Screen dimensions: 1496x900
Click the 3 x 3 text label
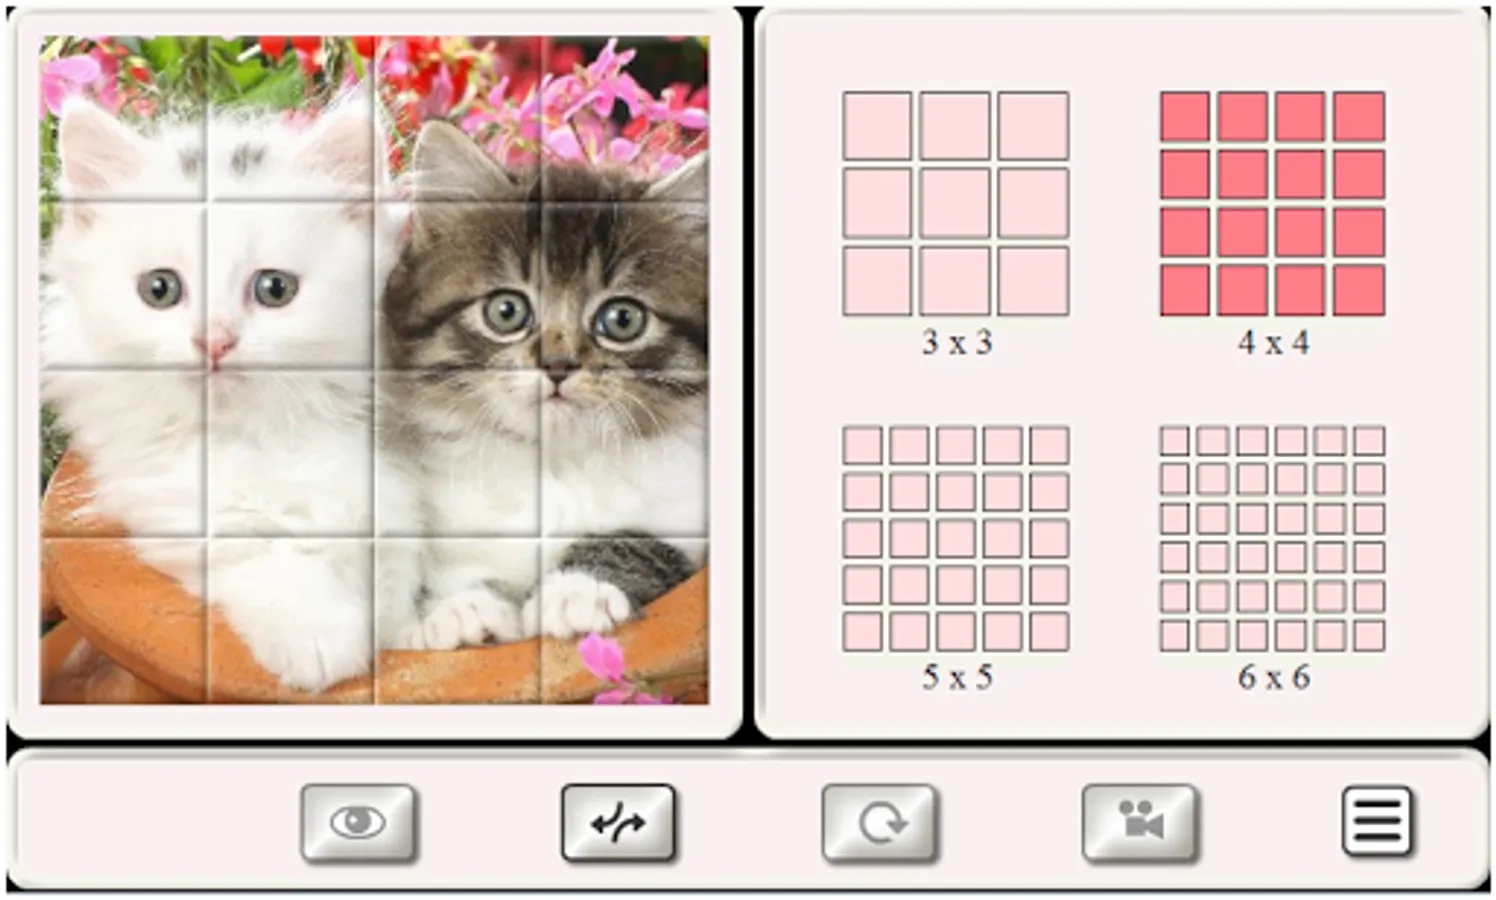(957, 343)
